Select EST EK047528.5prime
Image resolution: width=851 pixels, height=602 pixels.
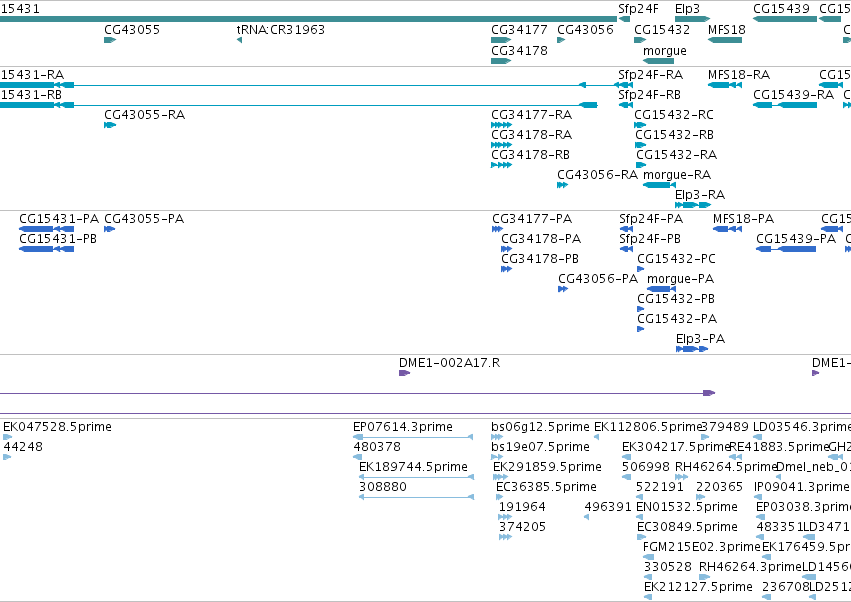tap(57, 427)
